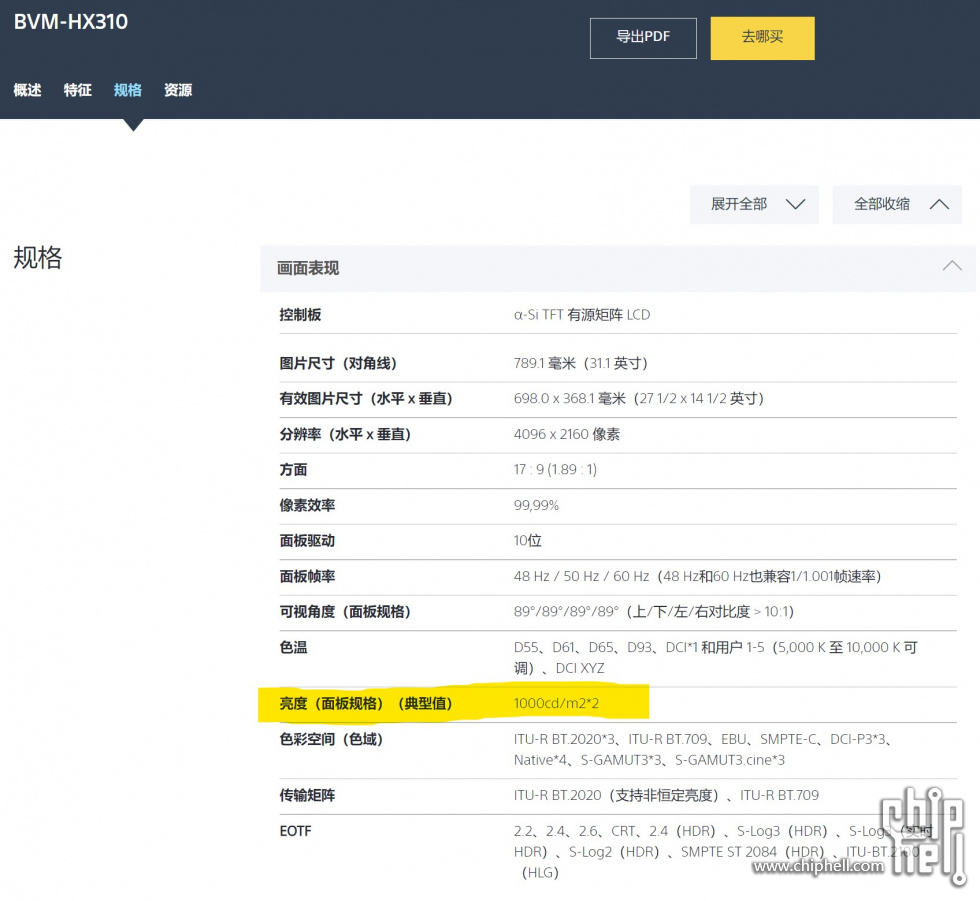Click the 面板驱动 row label
The image size is (980, 901).
click(x=307, y=540)
